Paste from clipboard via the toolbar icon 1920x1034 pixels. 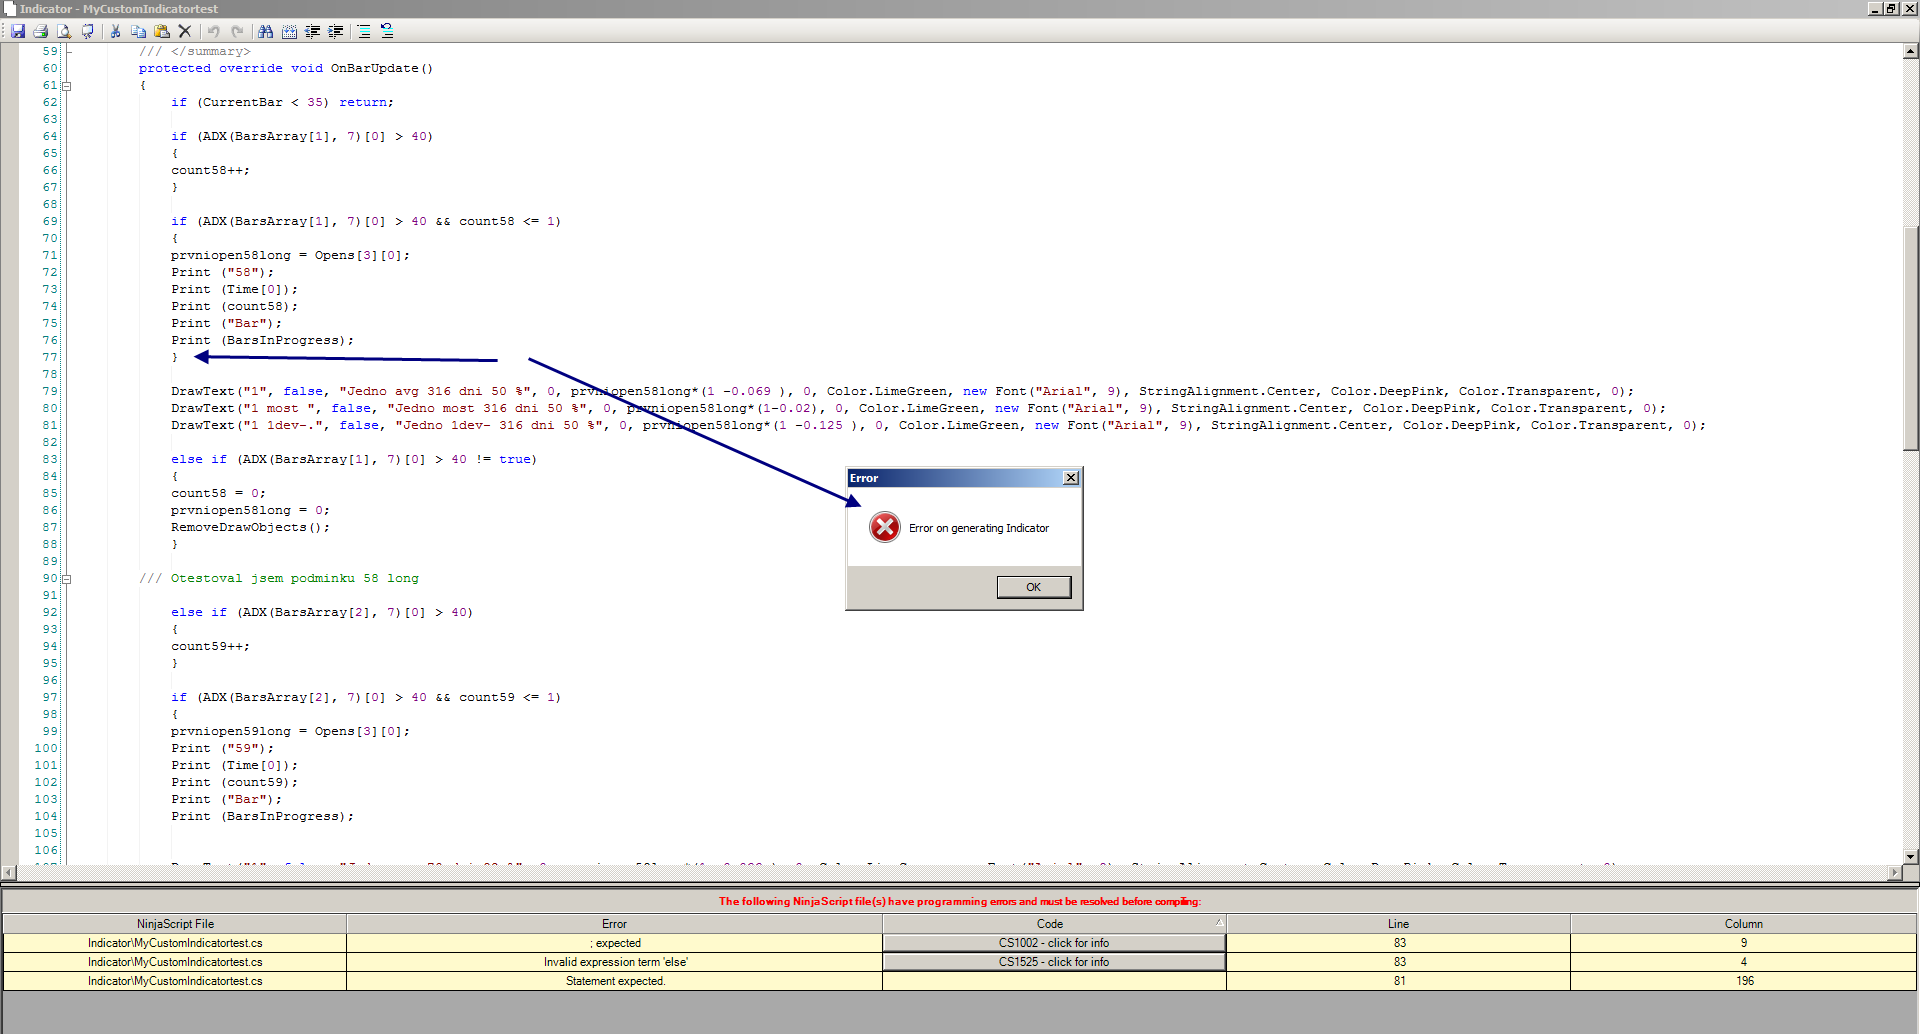(161, 31)
